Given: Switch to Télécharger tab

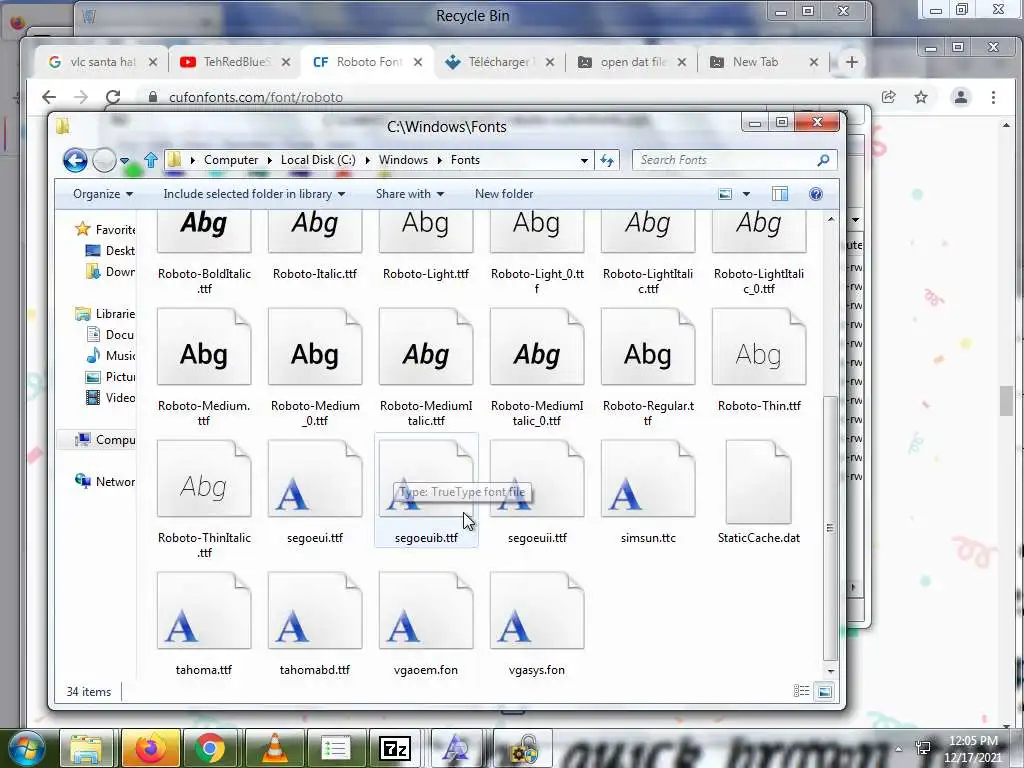Looking at the screenshot, I should [499, 62].
